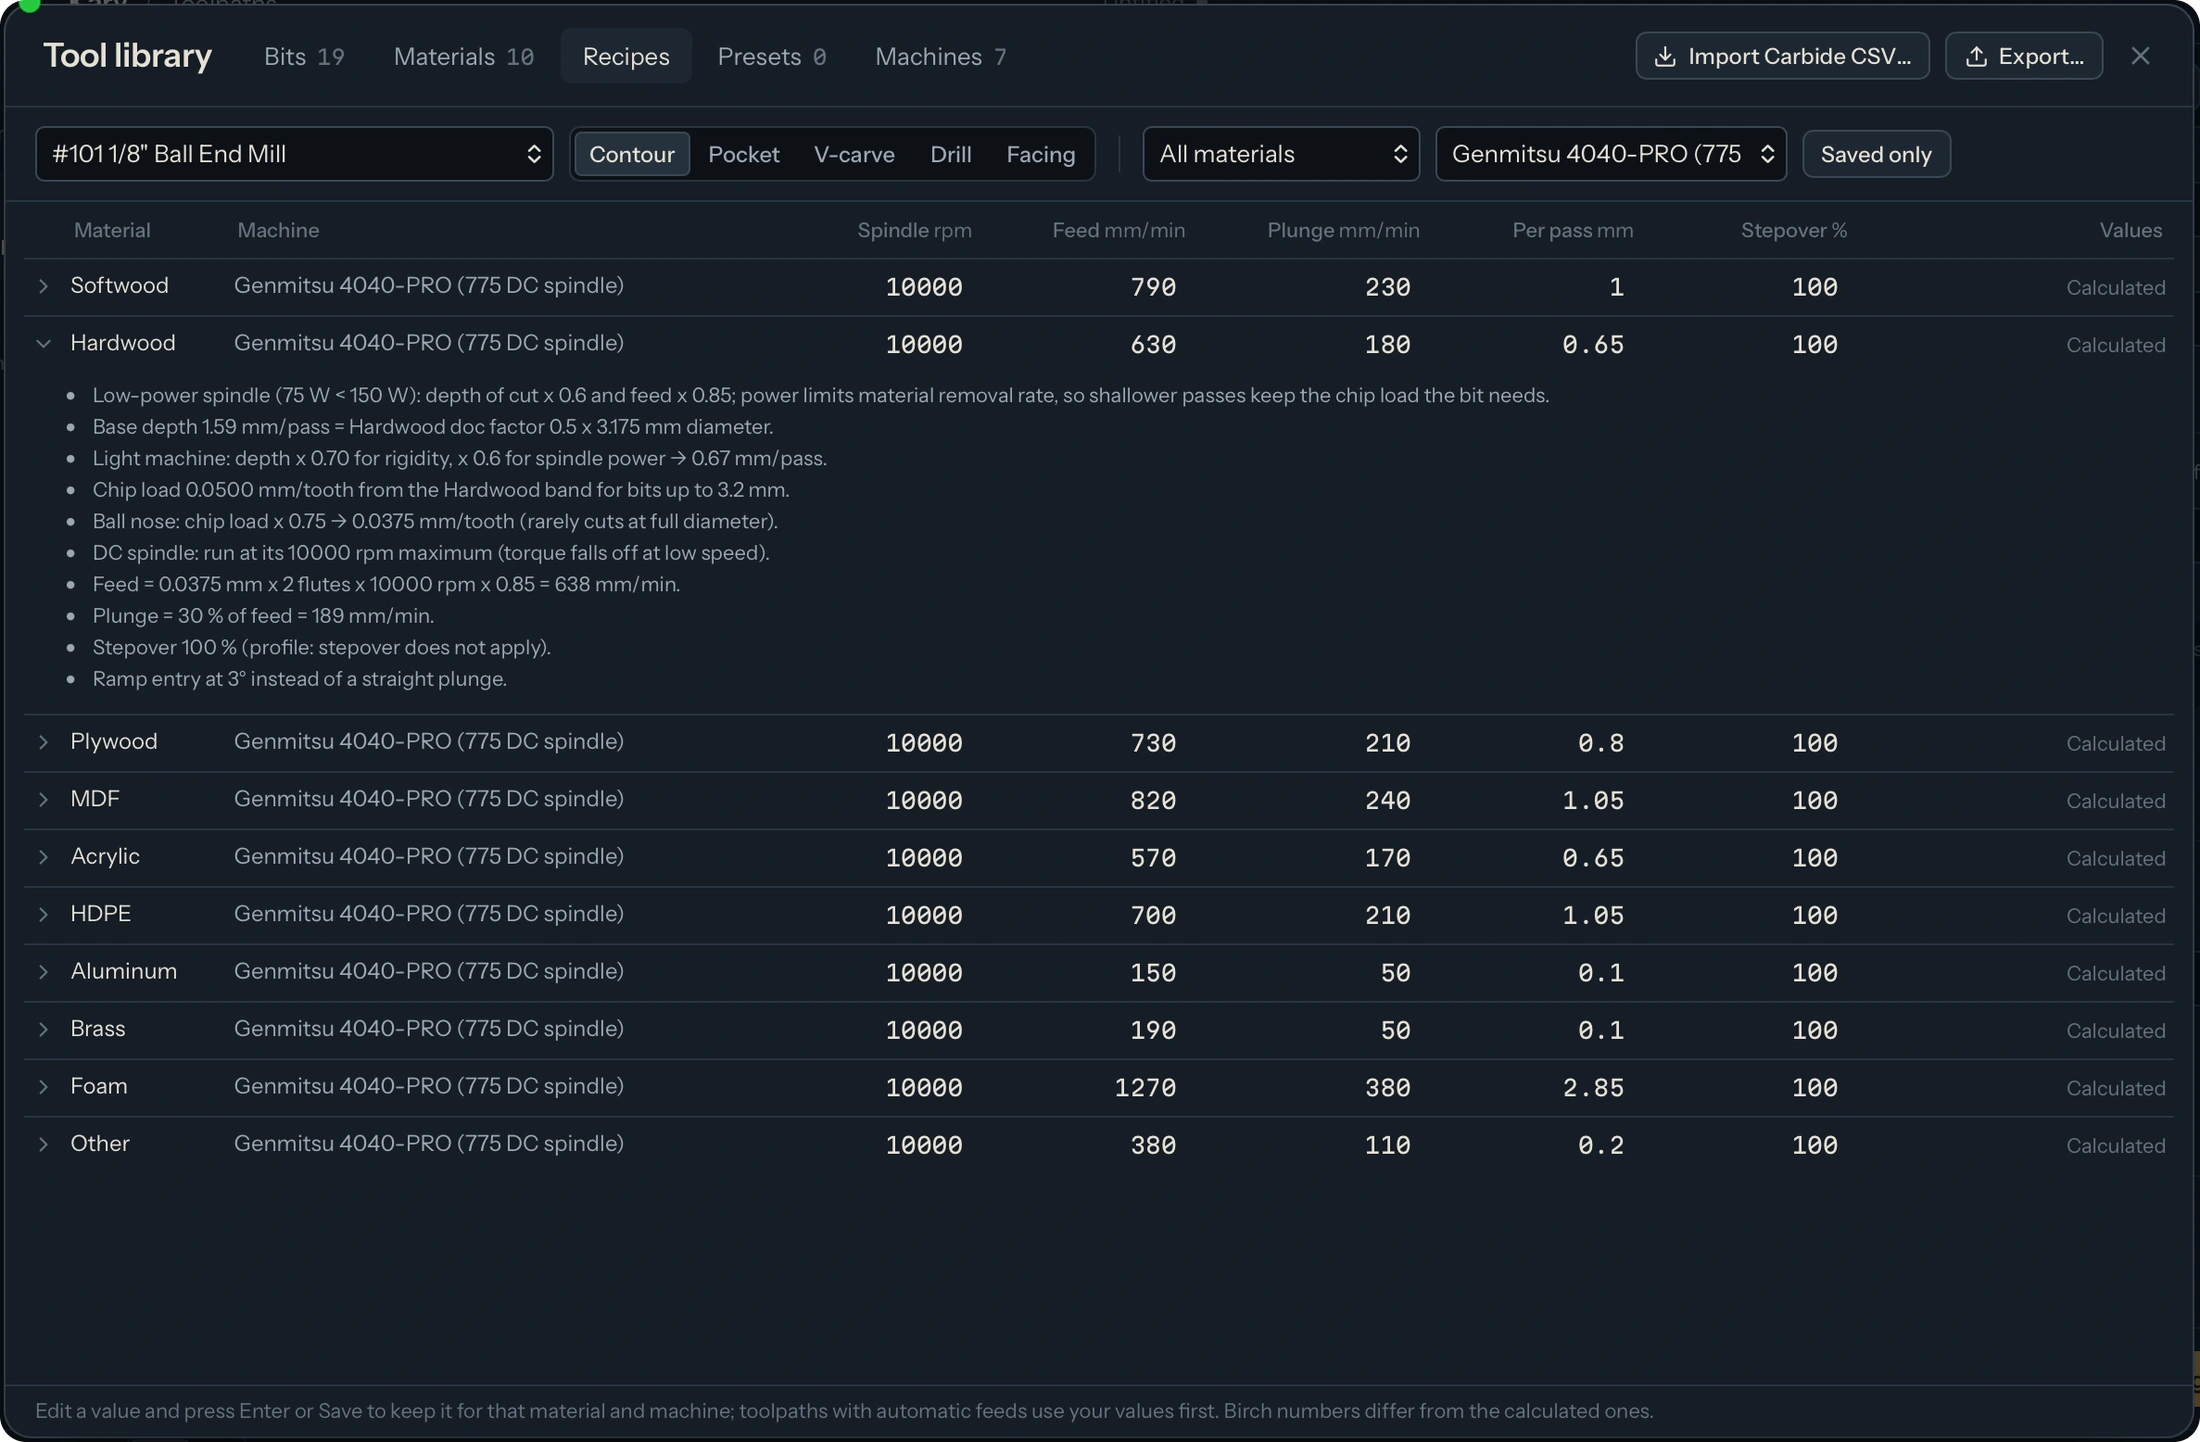Viewport: 2200px width, 1442px height.
Task: Click the Export button
Action: (x=2023, y=56)
